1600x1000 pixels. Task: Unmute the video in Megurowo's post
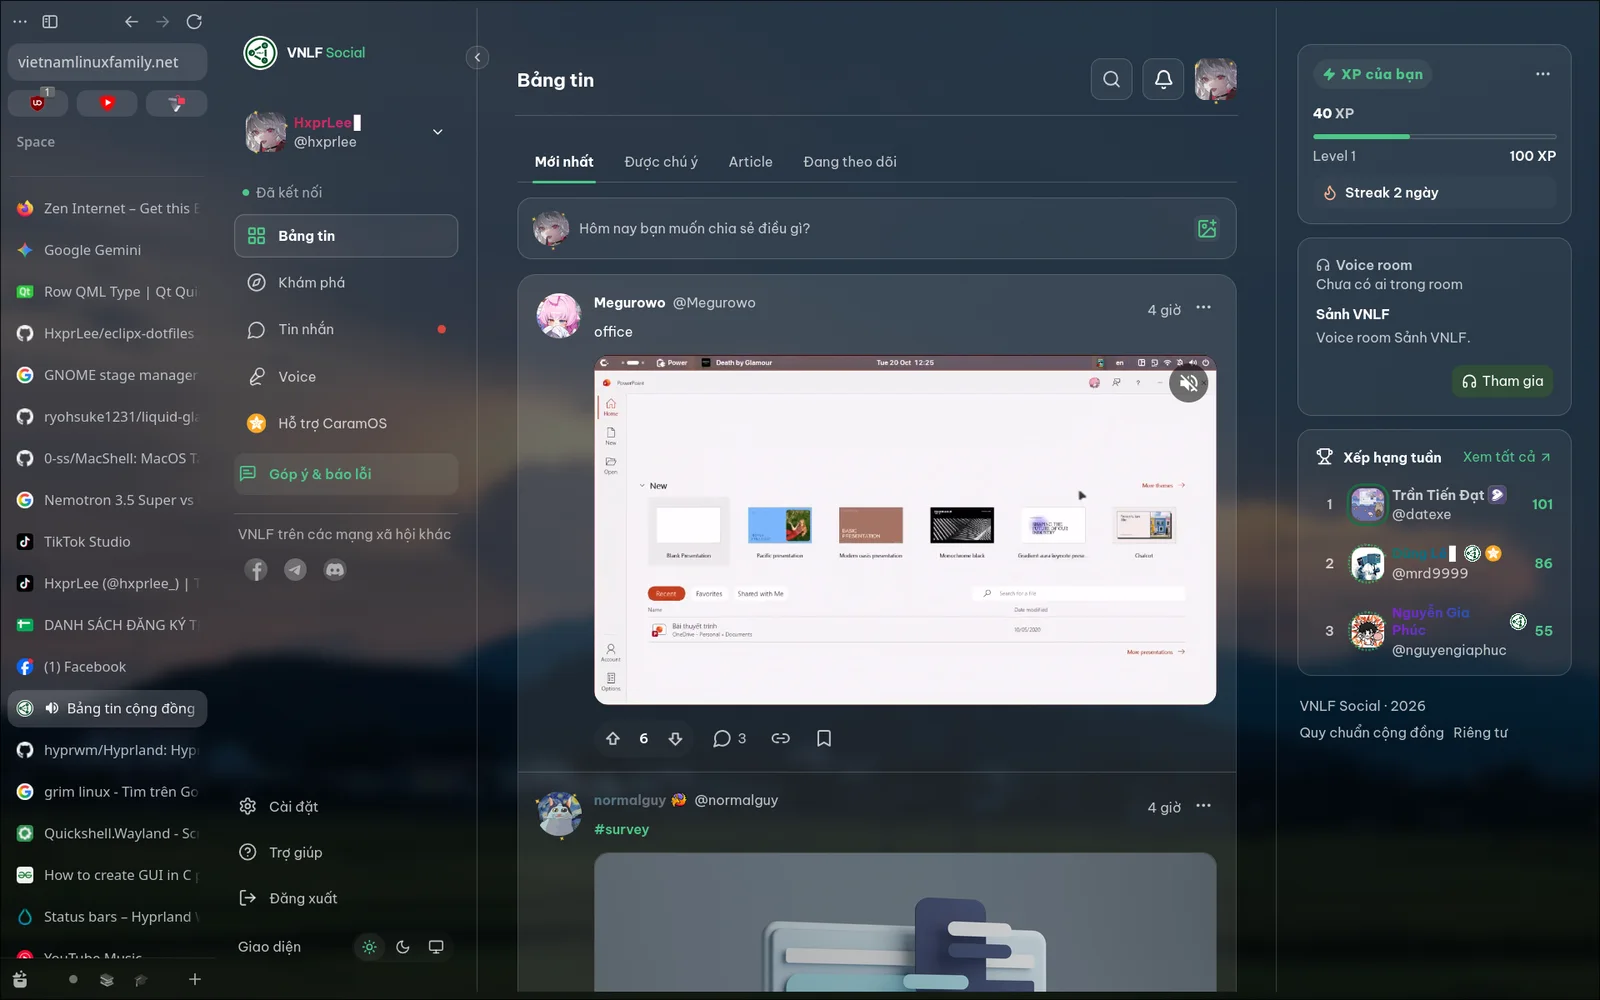[1188, 383]
